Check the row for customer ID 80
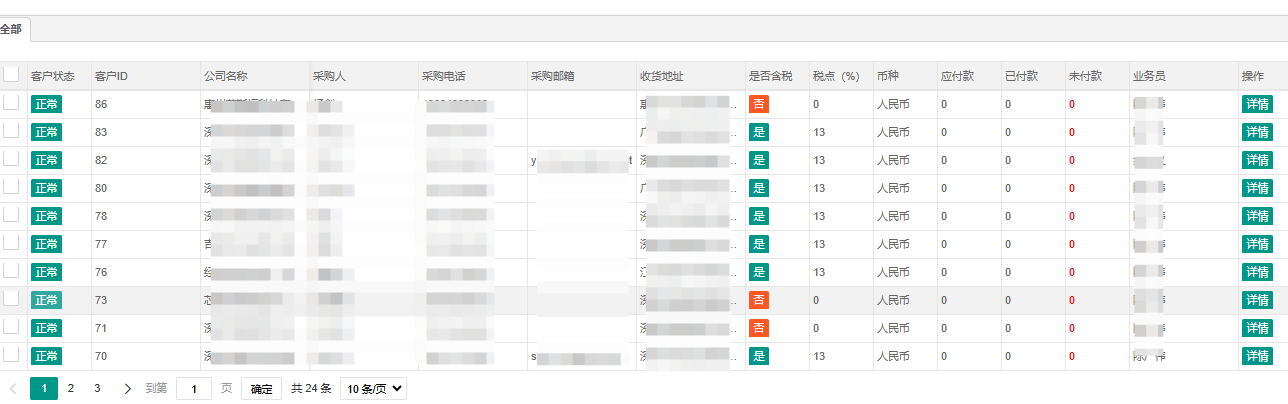This screenshot has width=1288, height=404. click(x=11, y=187)
